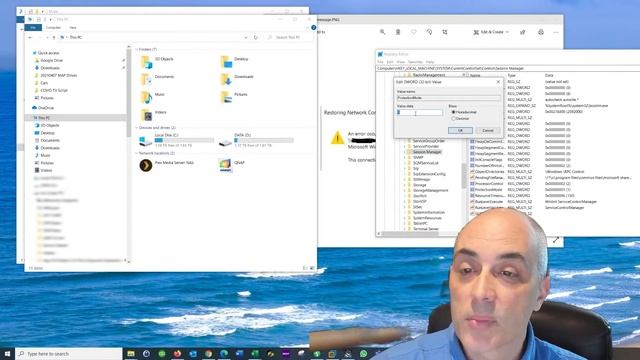Select the DATA (D:) drive
Image resolution: width=640 pixels, height=360 pixels.
click(256, 140)
